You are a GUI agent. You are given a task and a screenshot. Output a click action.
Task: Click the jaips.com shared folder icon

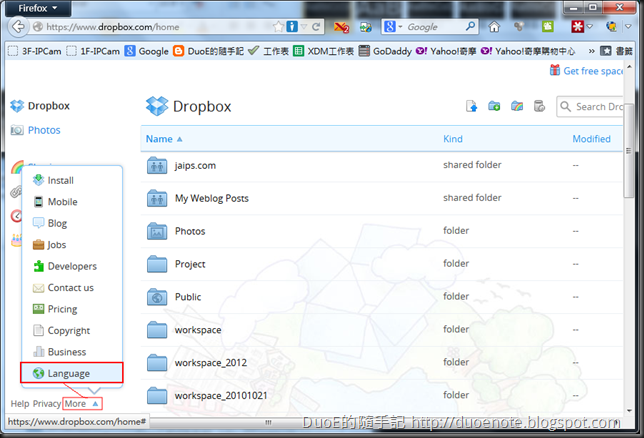(x=157, y=166)
